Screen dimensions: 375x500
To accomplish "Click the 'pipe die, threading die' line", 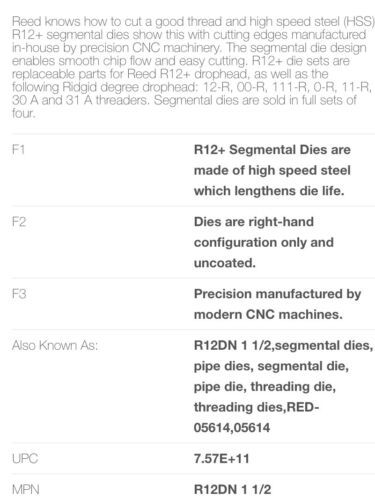I will tap(265, 387).
